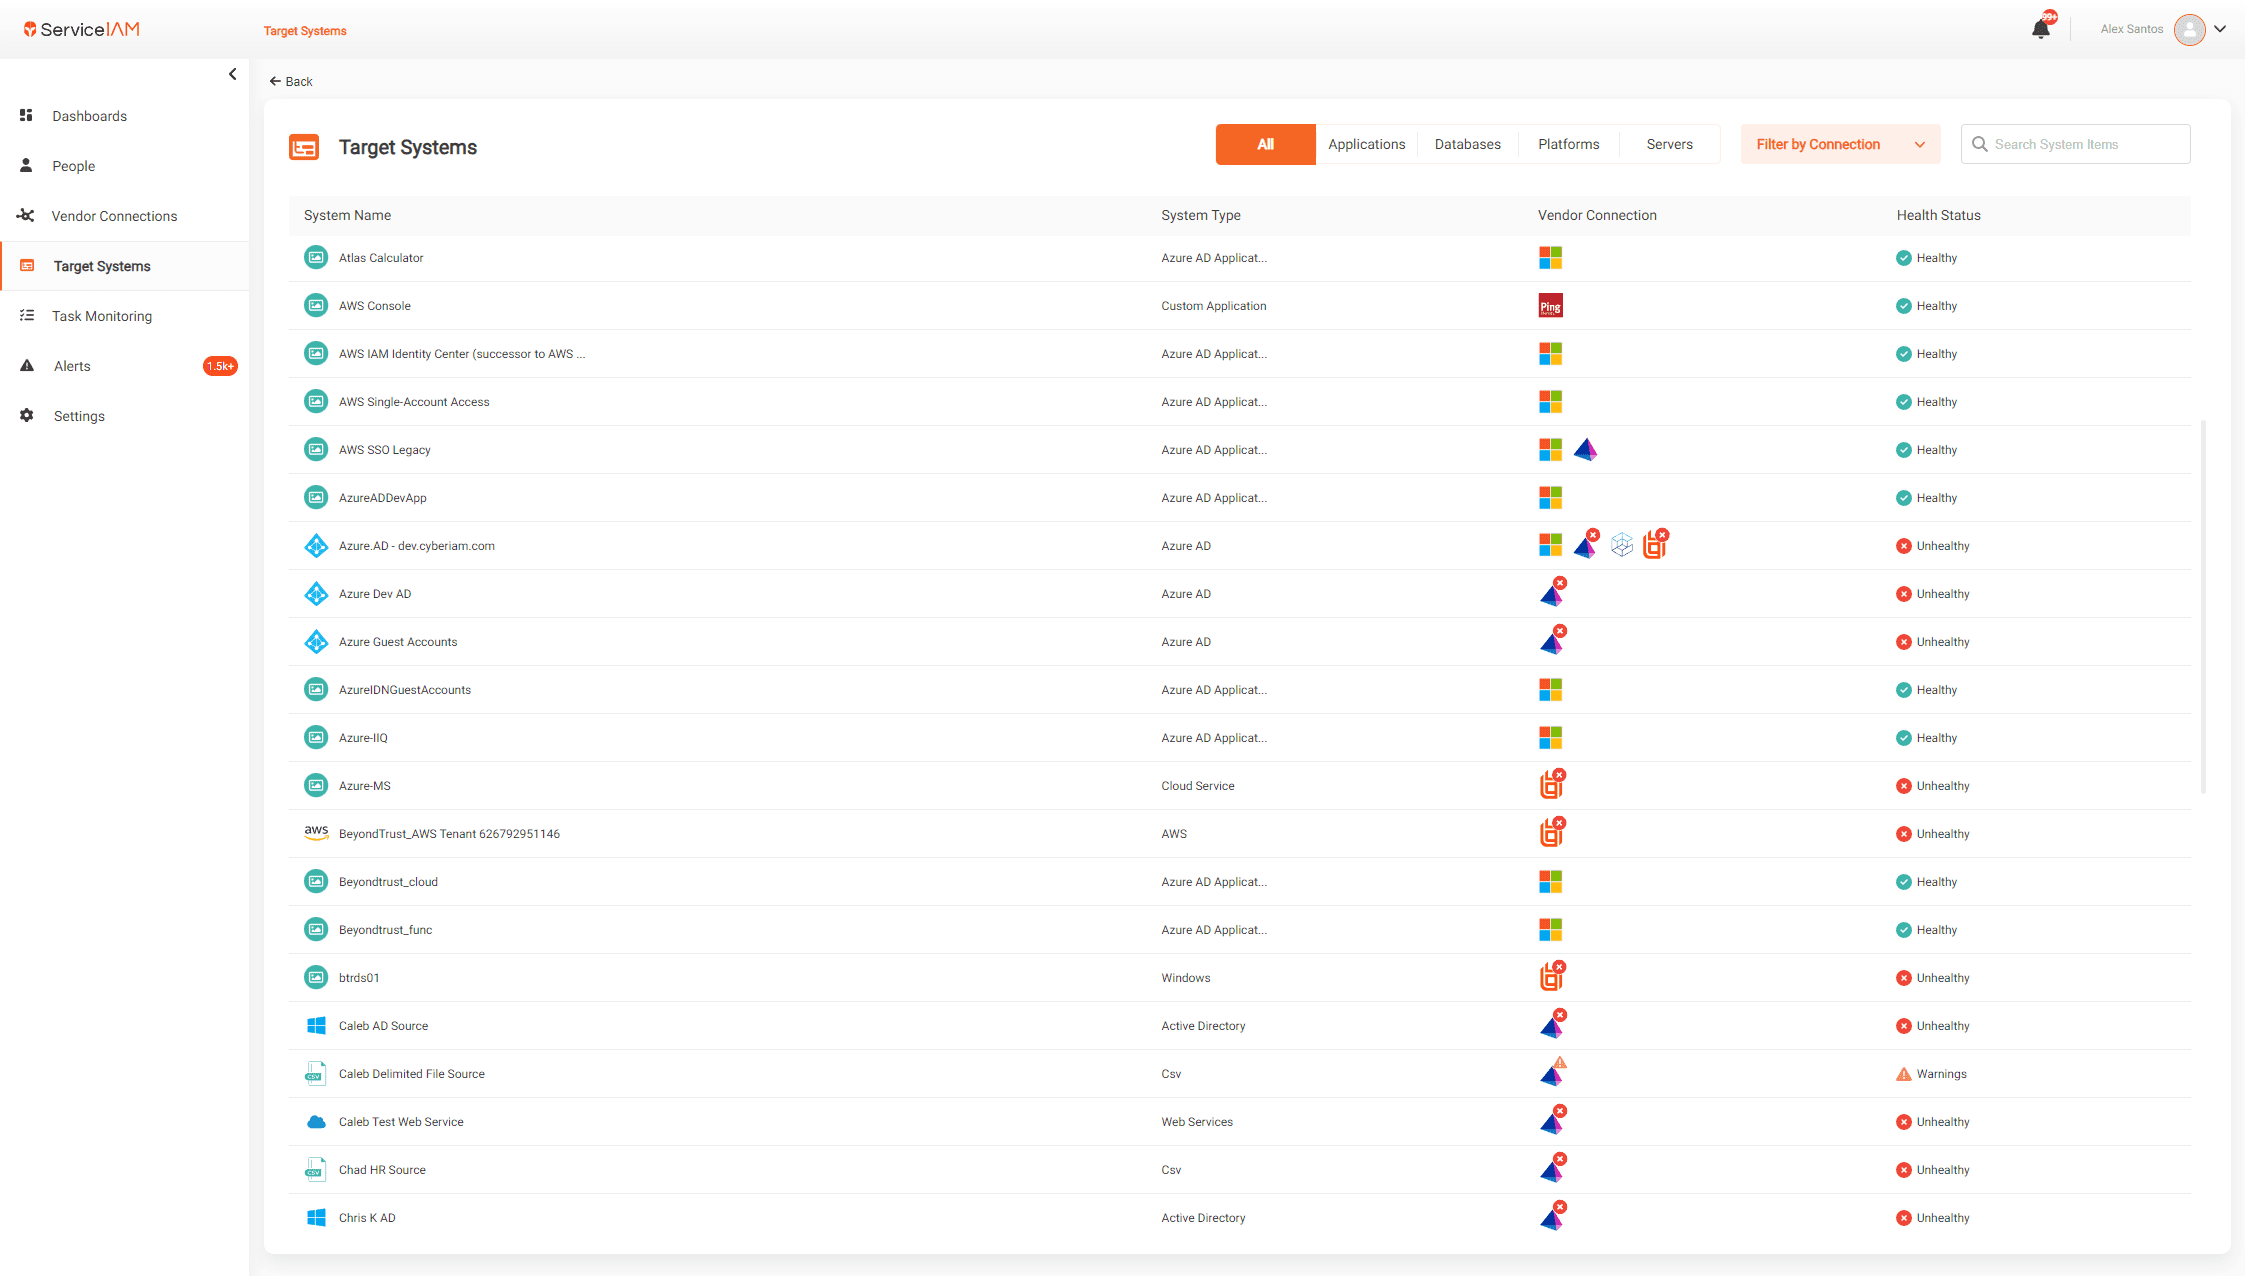Click the Cloud Service type for Azure-MS
This screenshot has width=2245, height=1276.
1197,786
